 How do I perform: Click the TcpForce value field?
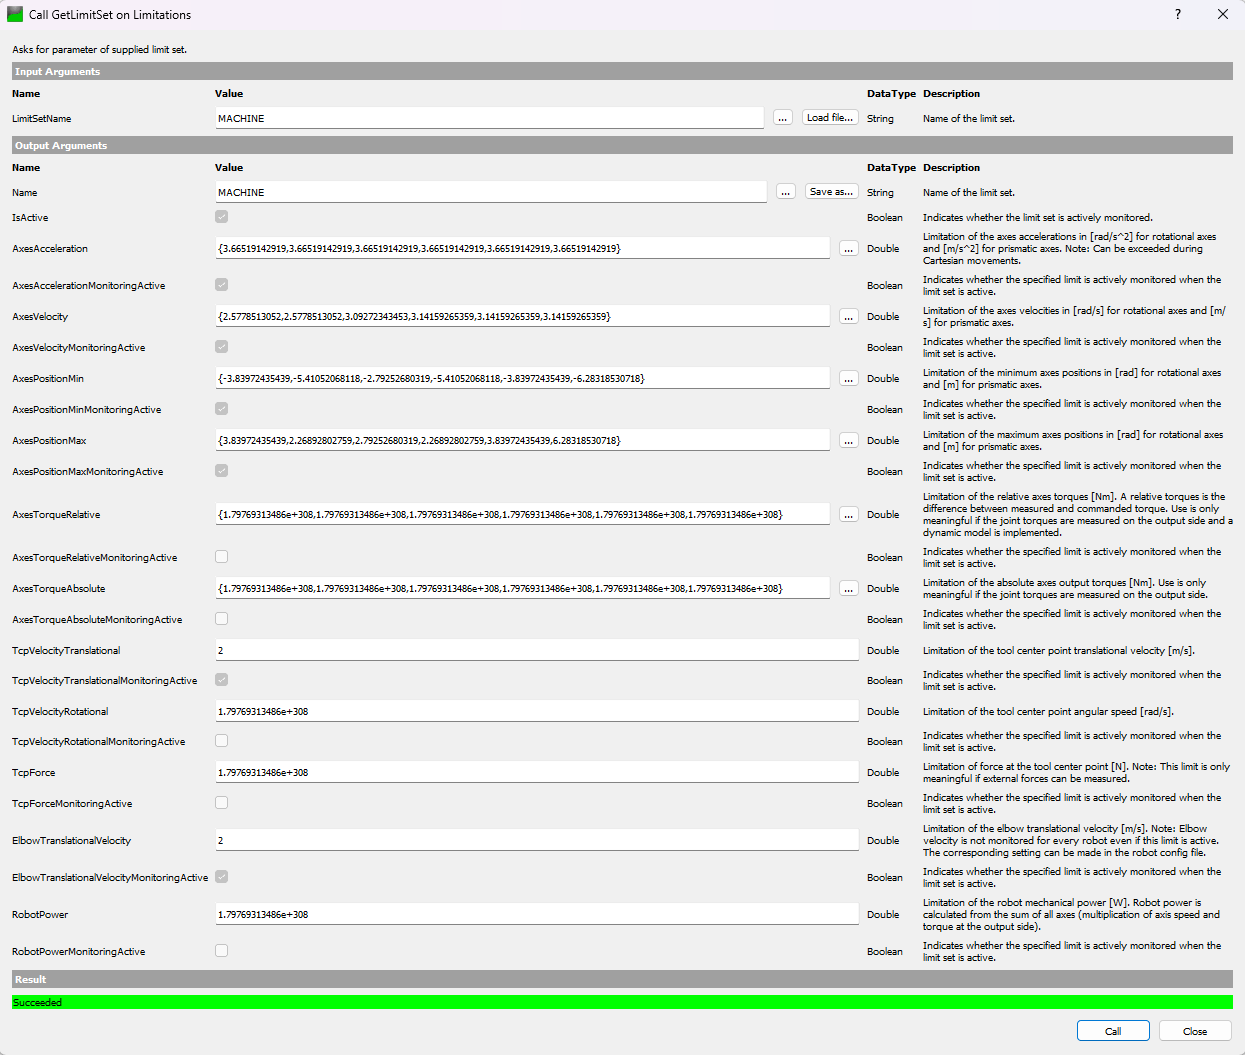[x=537, y=772]
